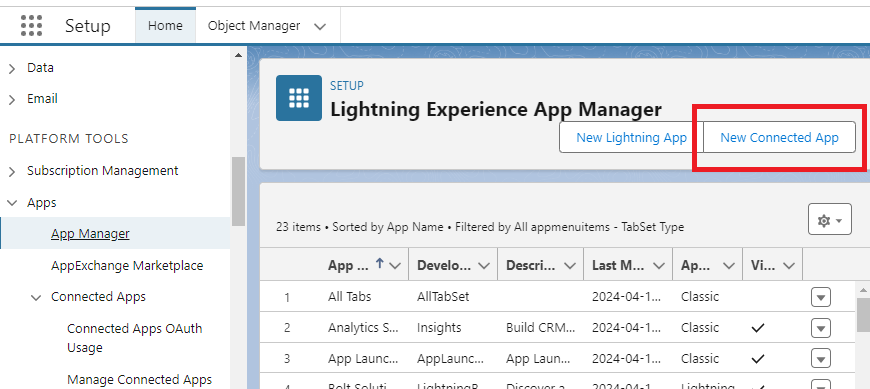Open row actions arrow for App Launcher row
The image size is (870, 389).
point(821,358)
